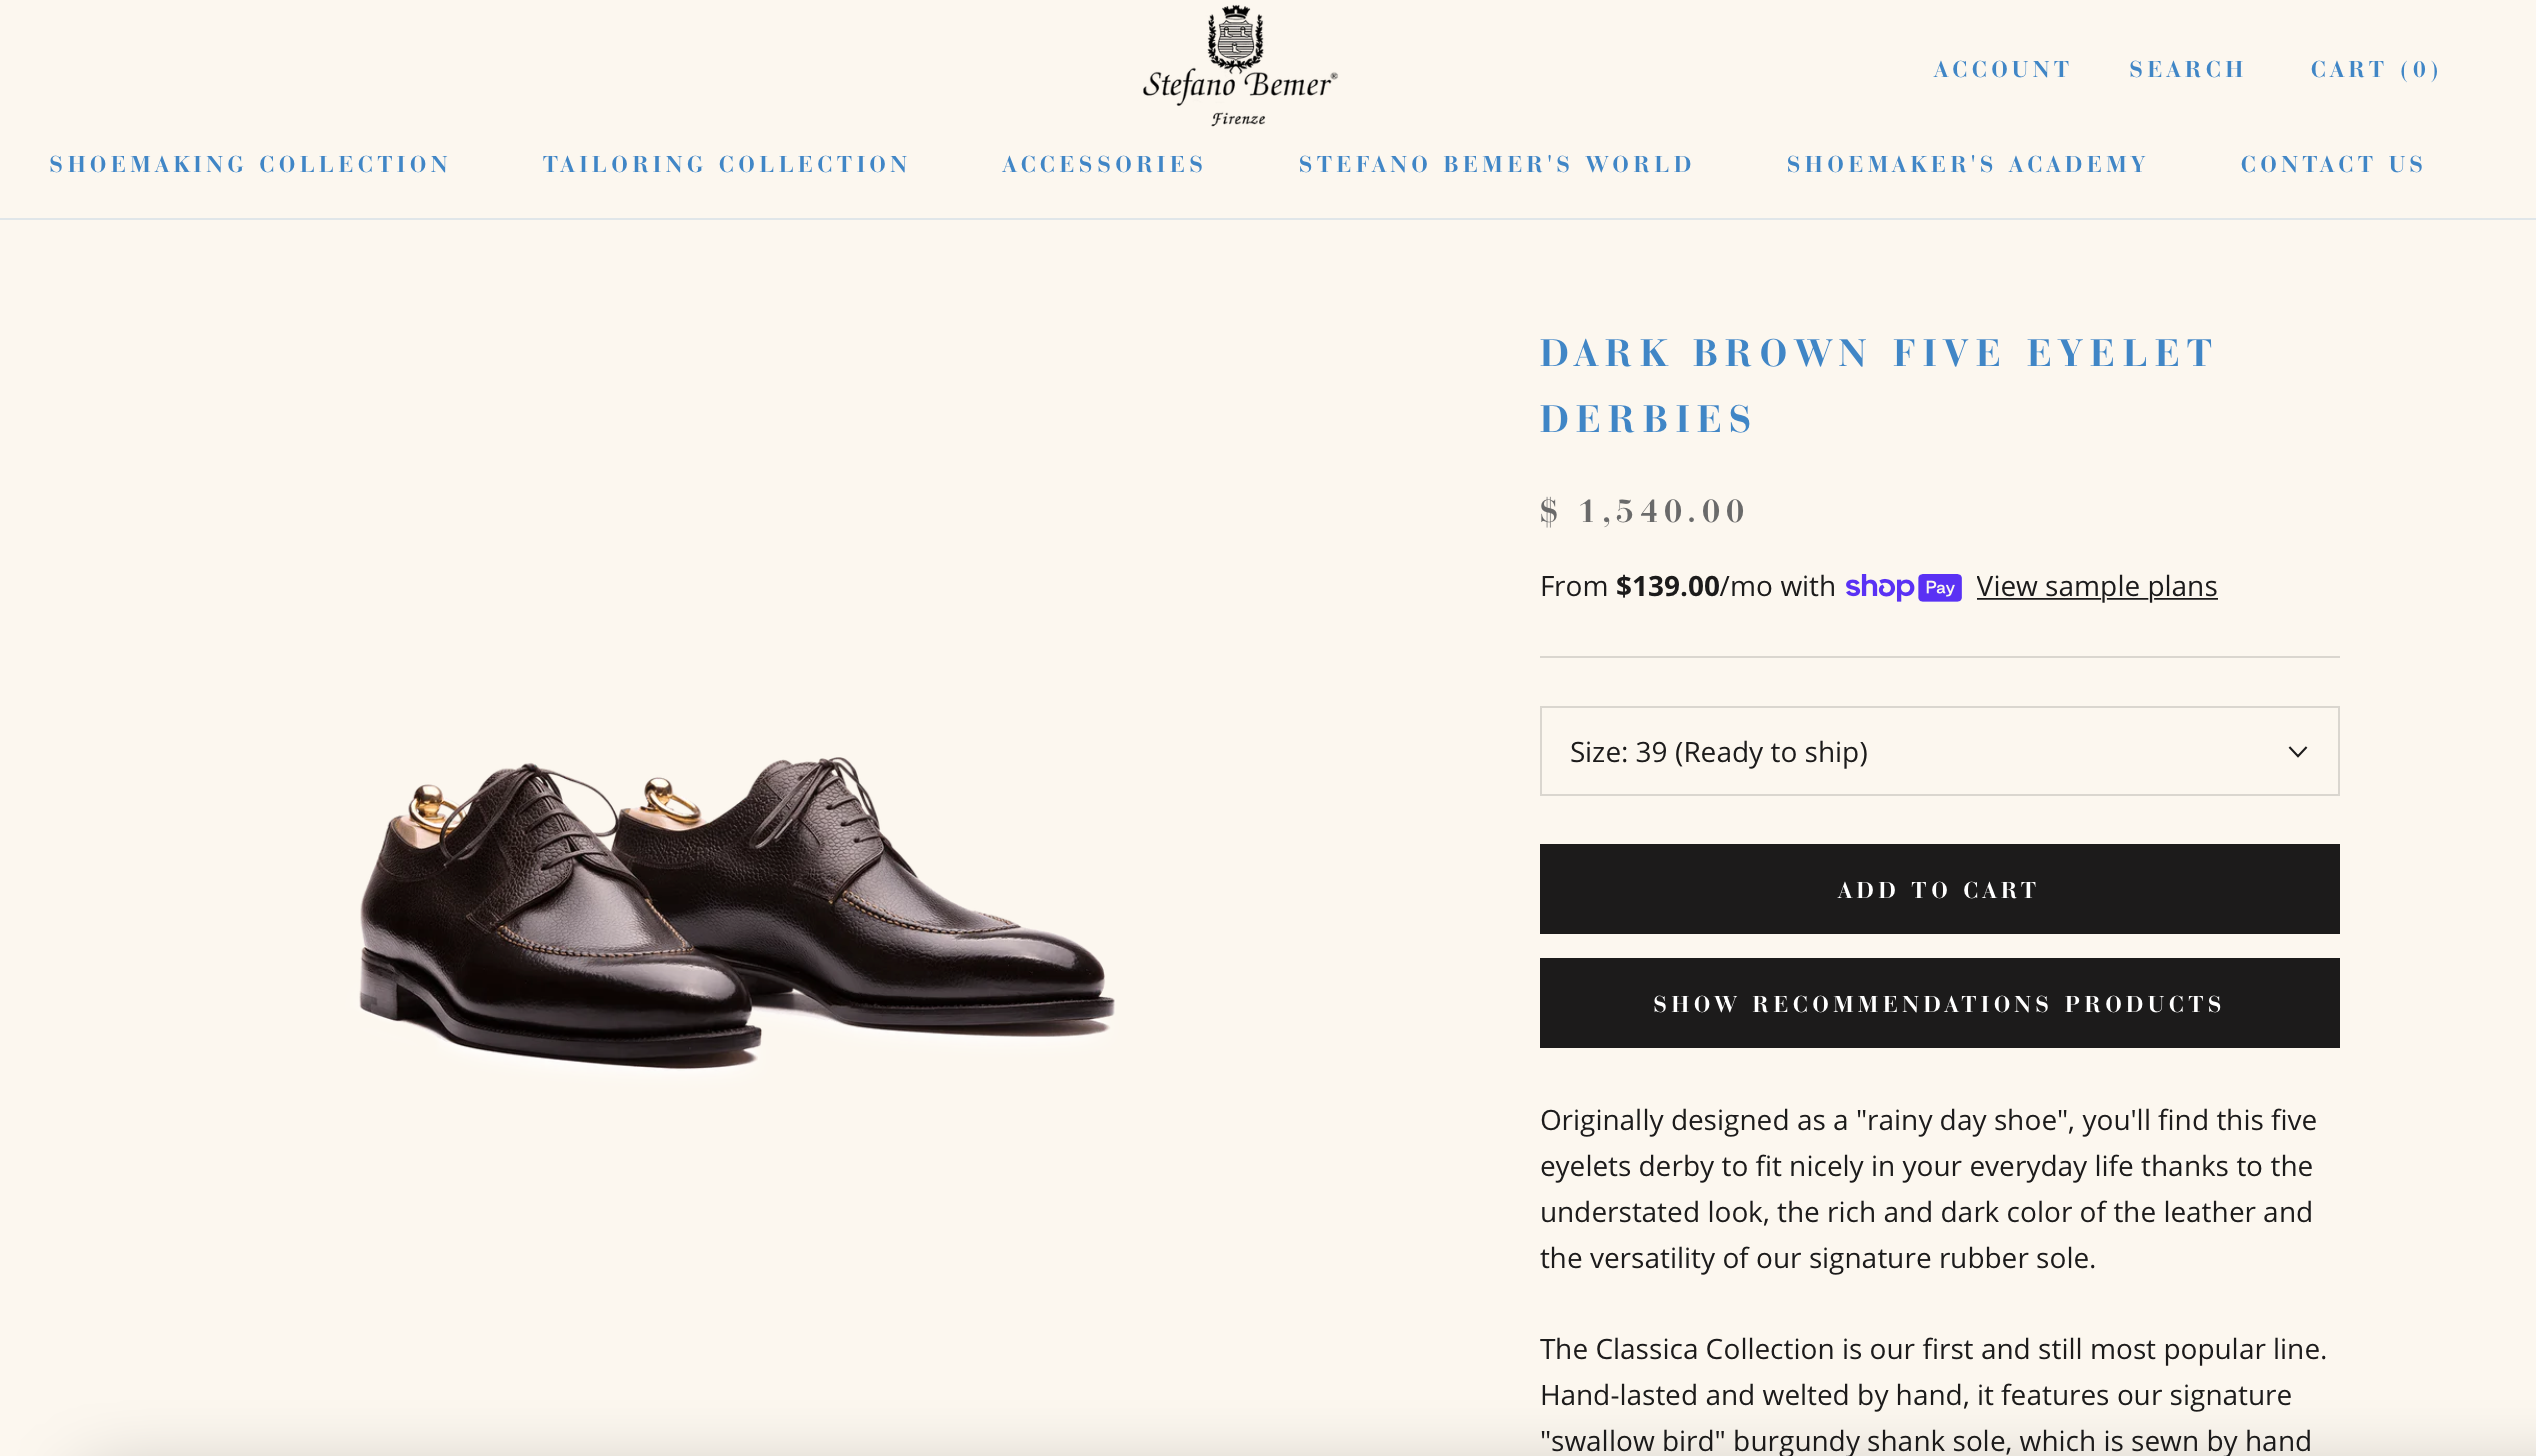The width and height of the screenshot is (2536, 1456).
Task: Open the Account page
Action: [x=2002, y=68]
